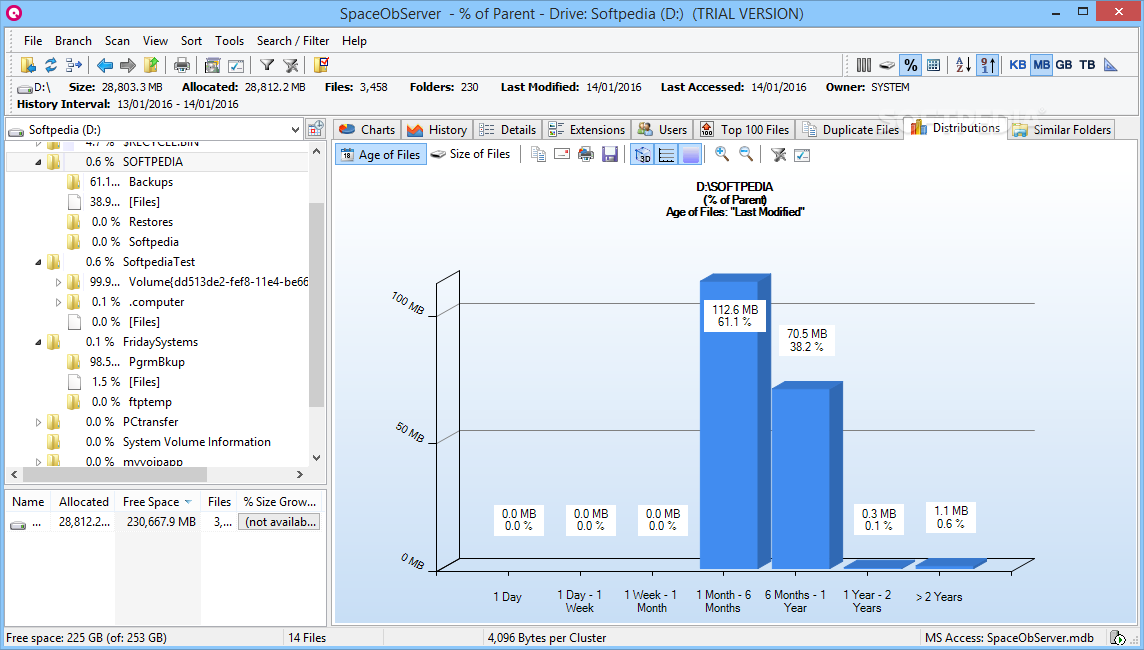Screen dimensions: 1144x650
Task: Toggle the 3D chart view
Action: click(x=643, y=154)
